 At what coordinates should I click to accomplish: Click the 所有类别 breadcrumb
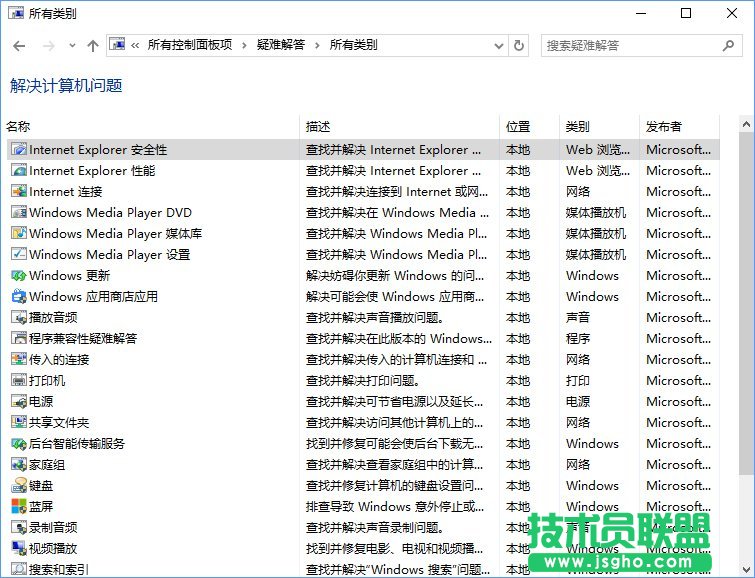click(353, 45)
